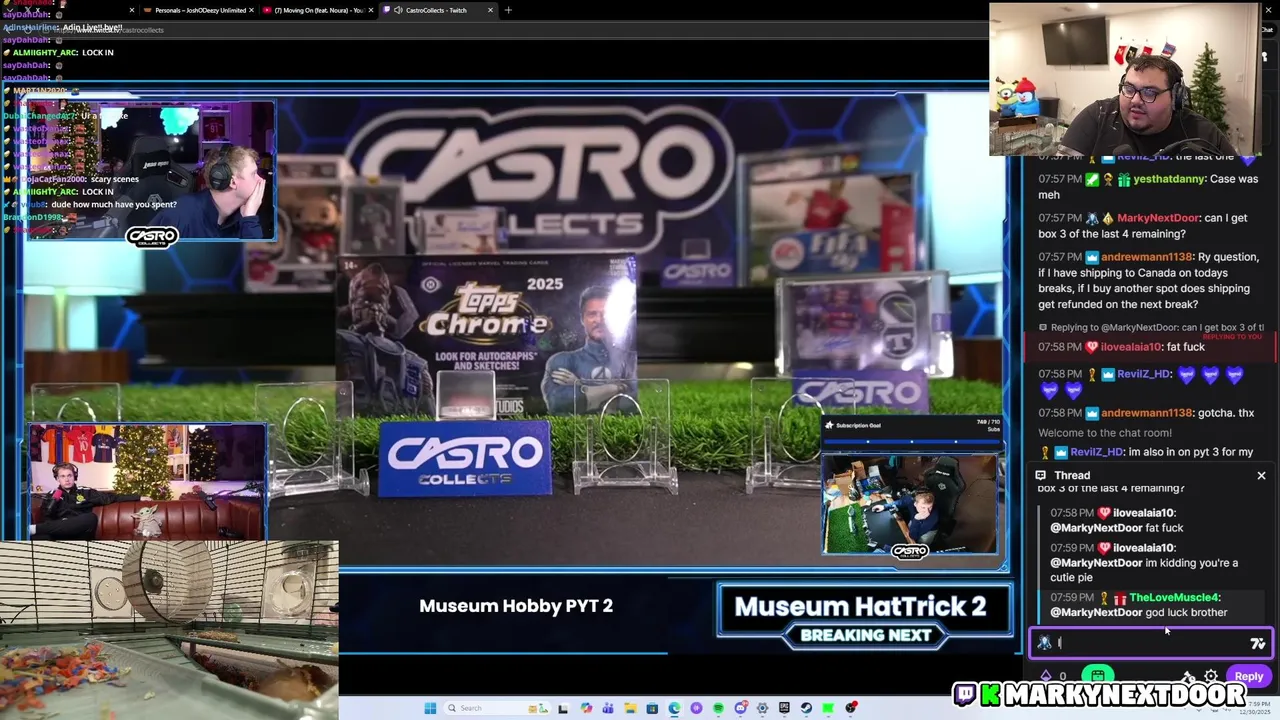Click 'im kidding you're a cutie pie' message
Image resolution: width=1280 pixels, height=720 pixels.
(x=1144, y=570)
